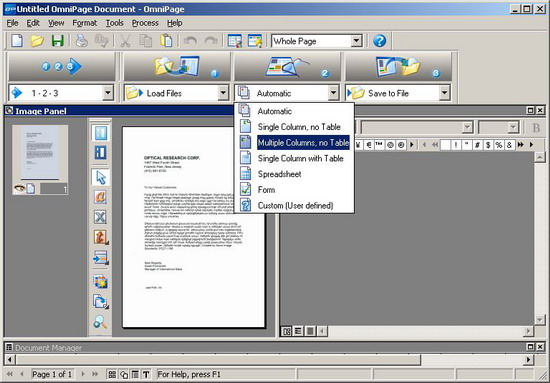This screenshot has width=550, height=383.
Task: Choose Multiple Columns, no Table option
Action: (x=294, y=143)
